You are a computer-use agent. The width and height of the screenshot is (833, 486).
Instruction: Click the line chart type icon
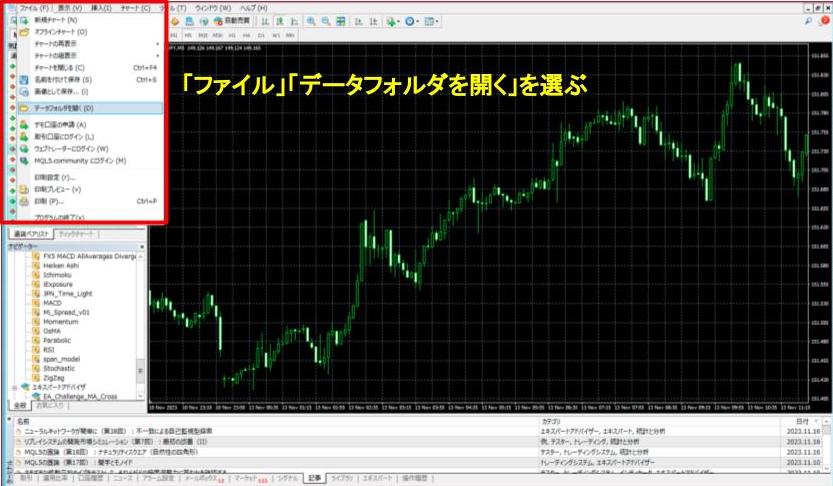point(294,21)
